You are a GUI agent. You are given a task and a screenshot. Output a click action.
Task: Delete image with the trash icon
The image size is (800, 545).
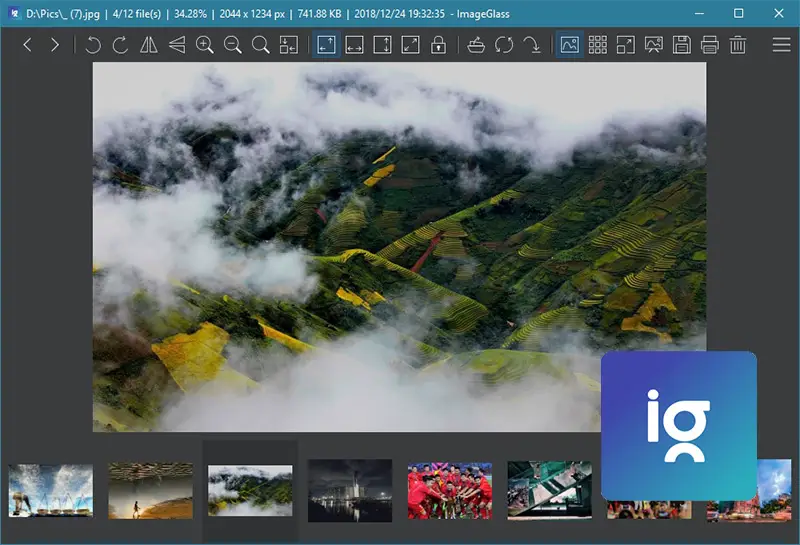point(738,45)
